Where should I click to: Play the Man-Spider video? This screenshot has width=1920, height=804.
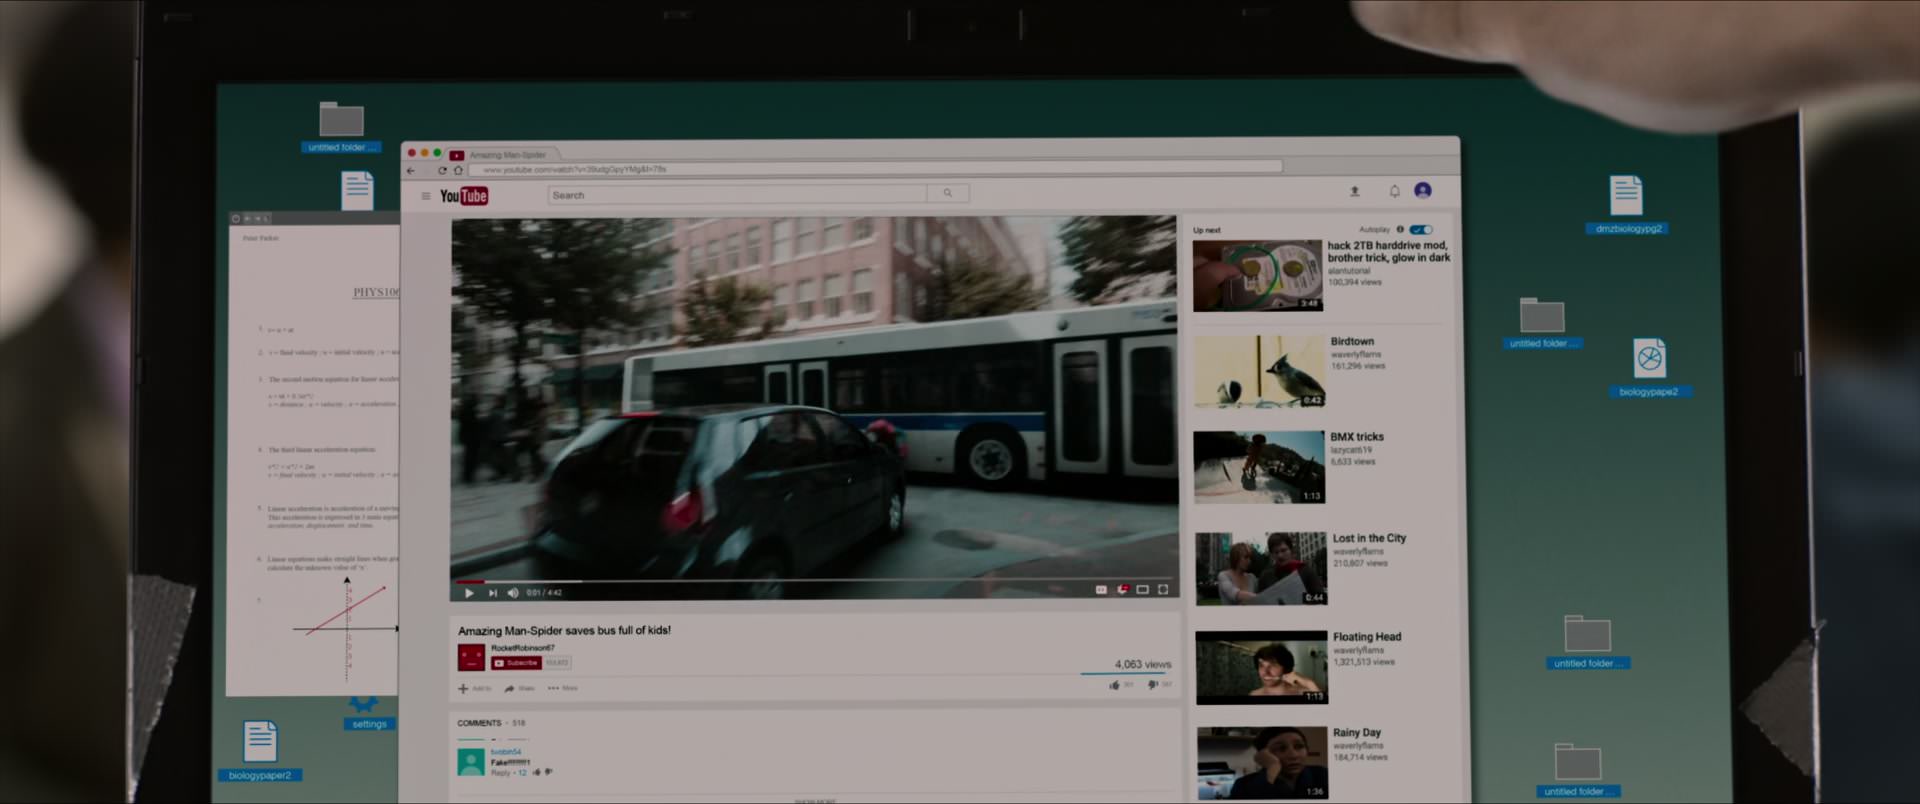pyautogui.click(x=469, y=593)
